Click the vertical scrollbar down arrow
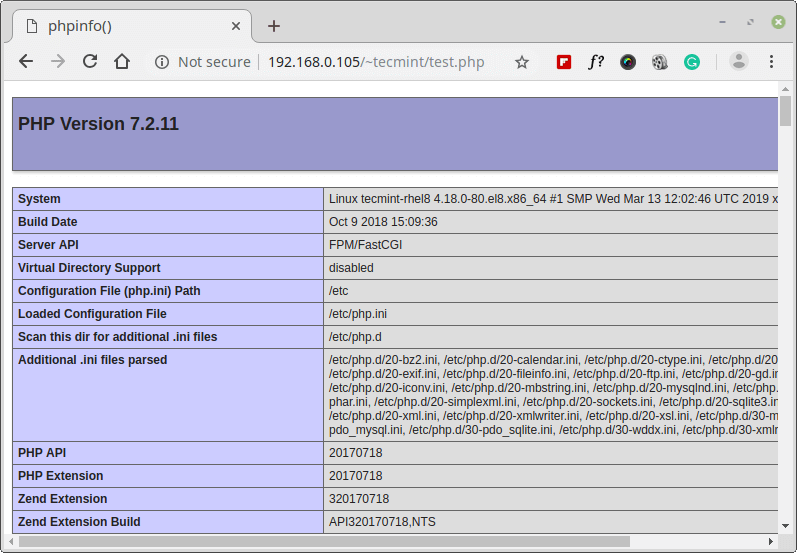Viewport: 797px width, 553px height. click(785, 526)
